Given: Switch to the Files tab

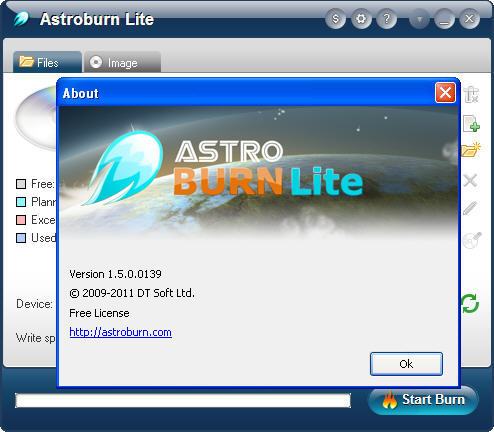Looking at the screenshot, I should pyautogui.click(x=47, y=62).
